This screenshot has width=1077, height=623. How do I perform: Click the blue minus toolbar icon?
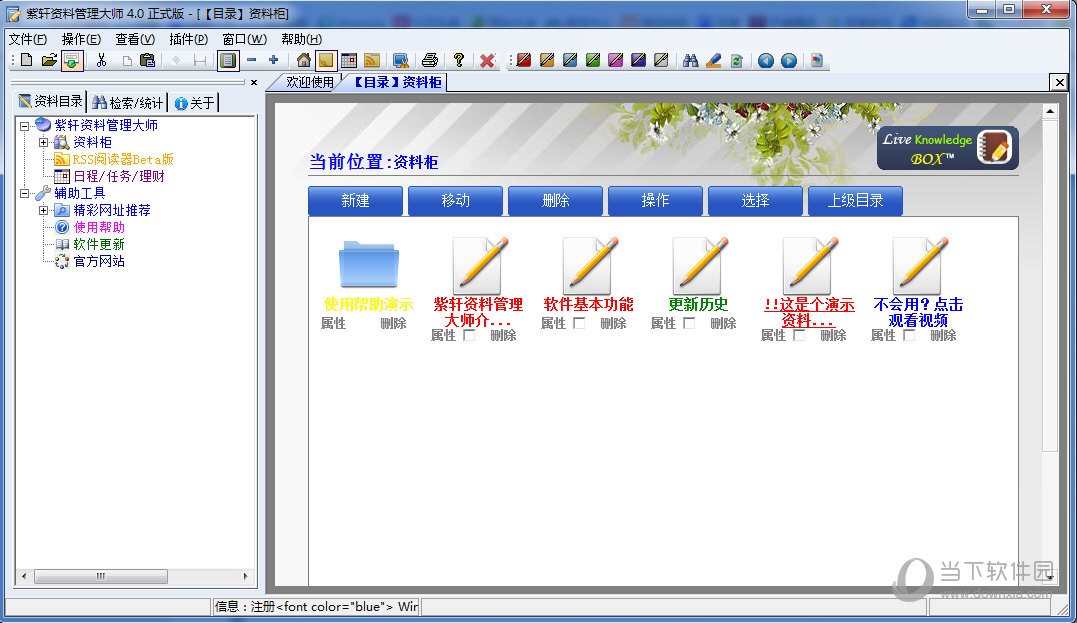pyautogui.click(x=251, y=60)
